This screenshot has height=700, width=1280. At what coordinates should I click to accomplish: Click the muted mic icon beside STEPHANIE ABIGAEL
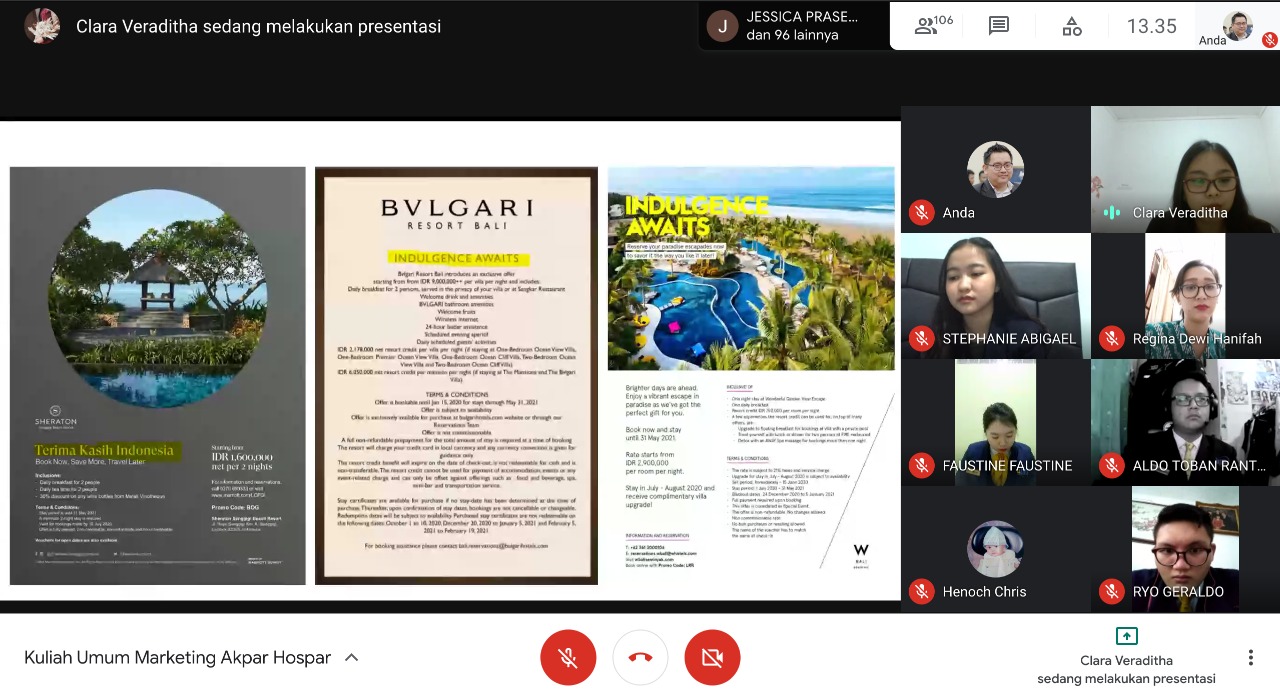point(921,339)
